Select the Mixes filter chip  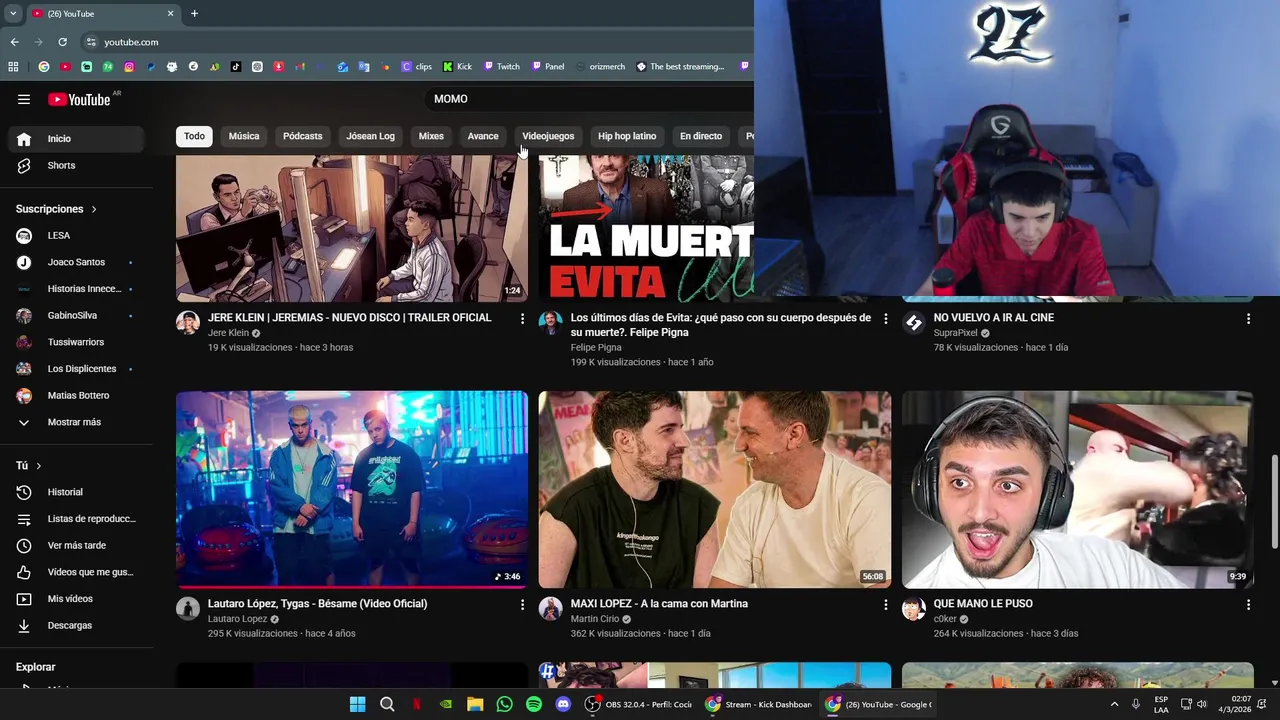[431, 136]
